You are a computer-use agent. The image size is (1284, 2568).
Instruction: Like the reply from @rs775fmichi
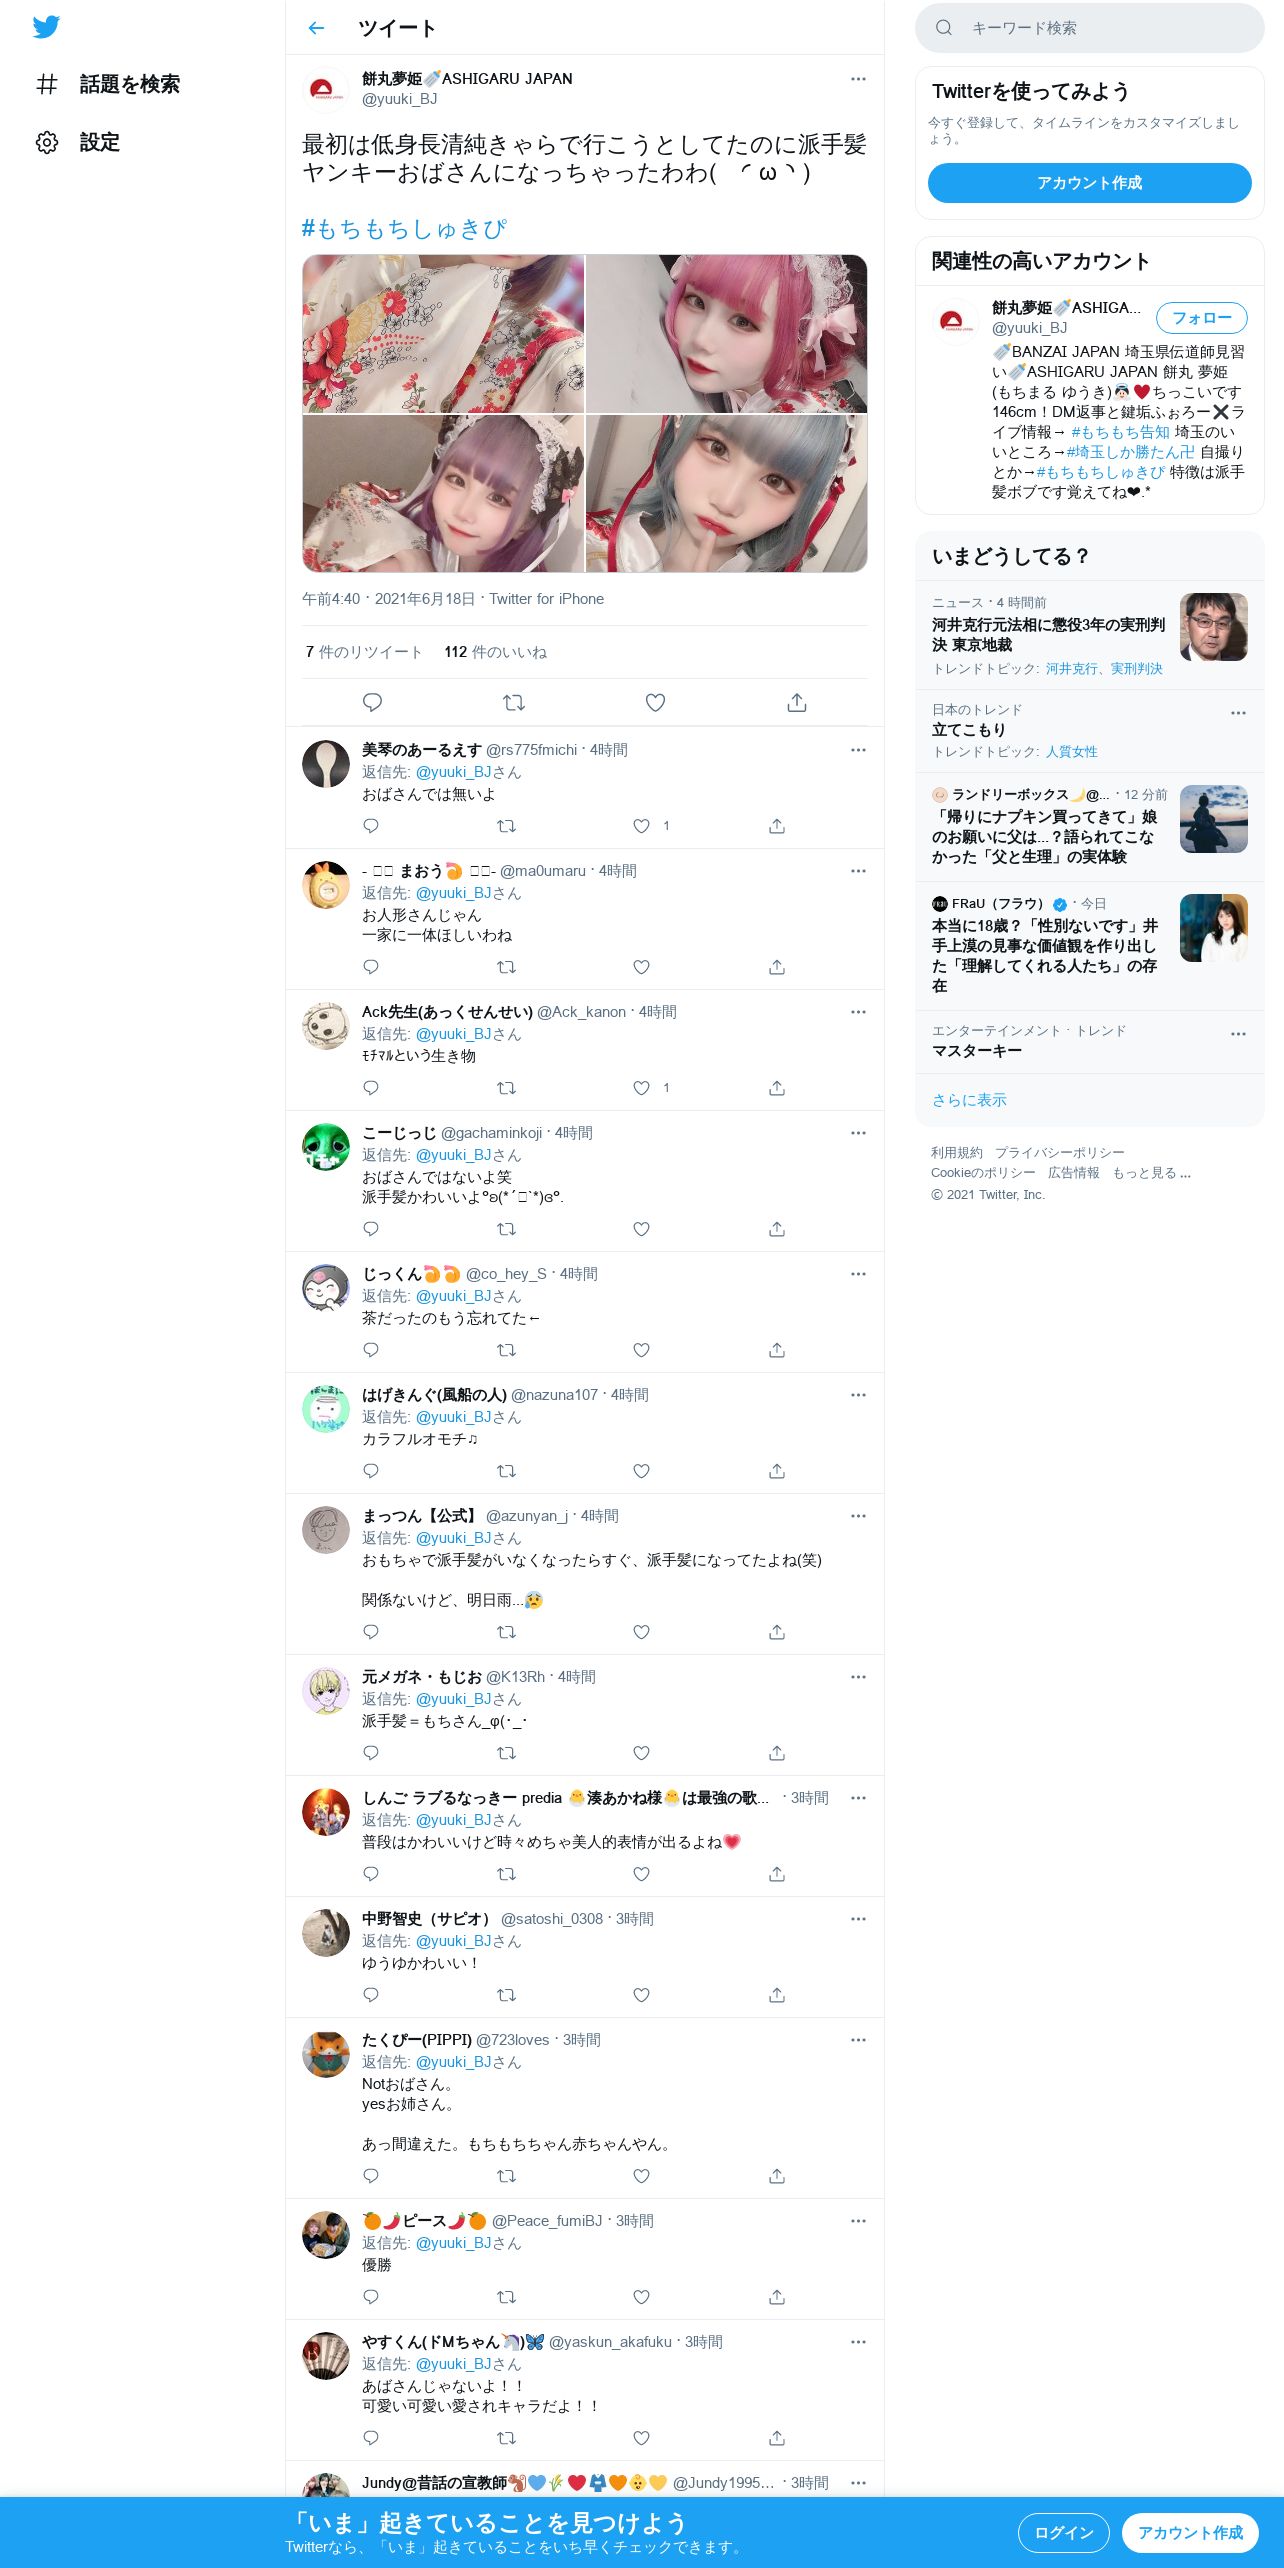click(x=642, y=826)
